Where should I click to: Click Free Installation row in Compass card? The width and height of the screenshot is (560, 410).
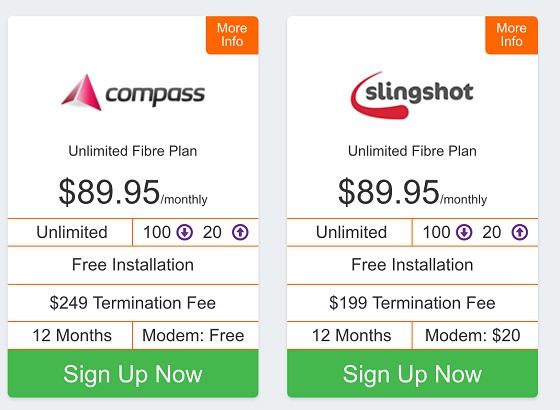(x=133, y=265)
